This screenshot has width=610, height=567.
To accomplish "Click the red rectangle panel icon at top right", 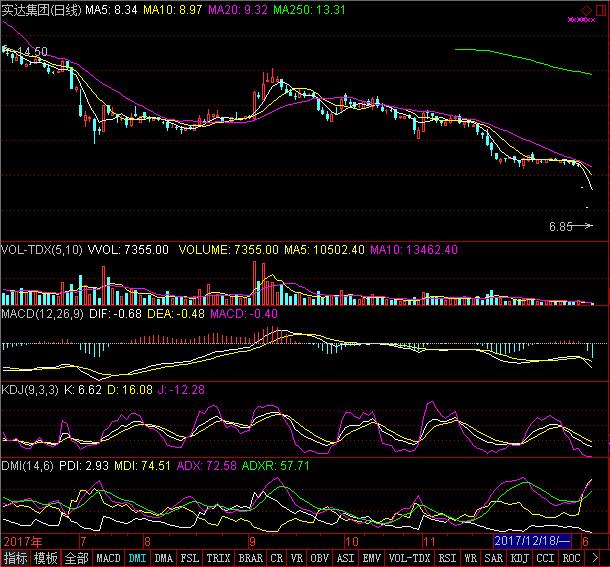I will click(601, 10).
